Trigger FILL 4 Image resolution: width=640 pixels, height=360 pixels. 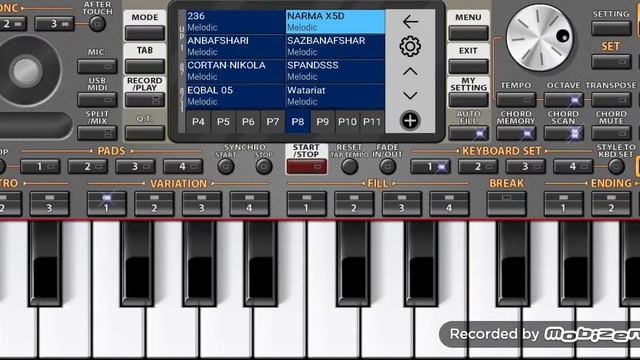coord(449,204)
